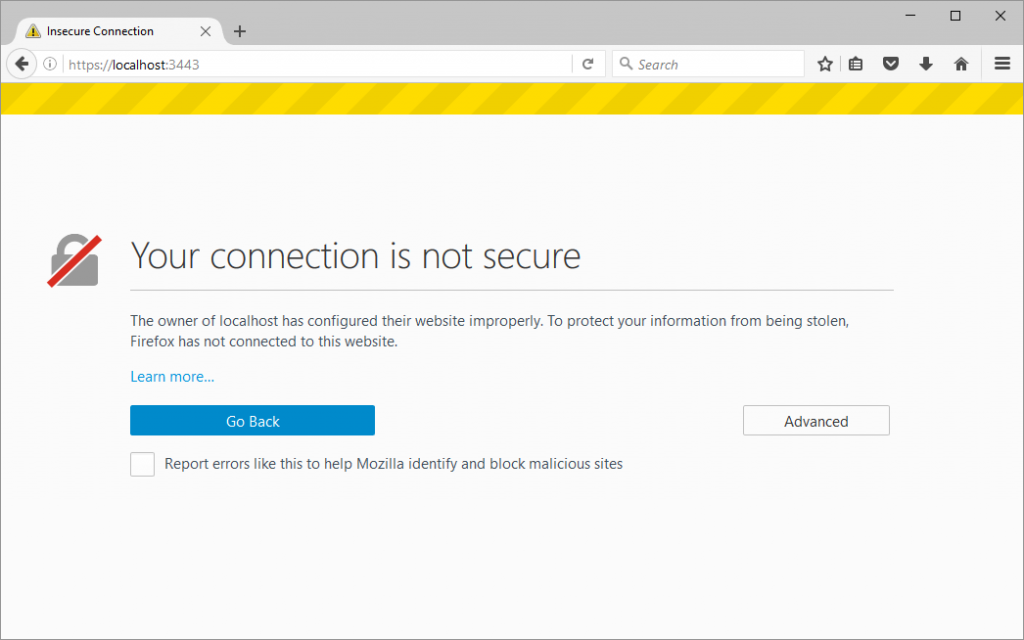This screenshot has width=1024, height=640.
Task: Open downloads arrow icon
Action: [925, 64]
